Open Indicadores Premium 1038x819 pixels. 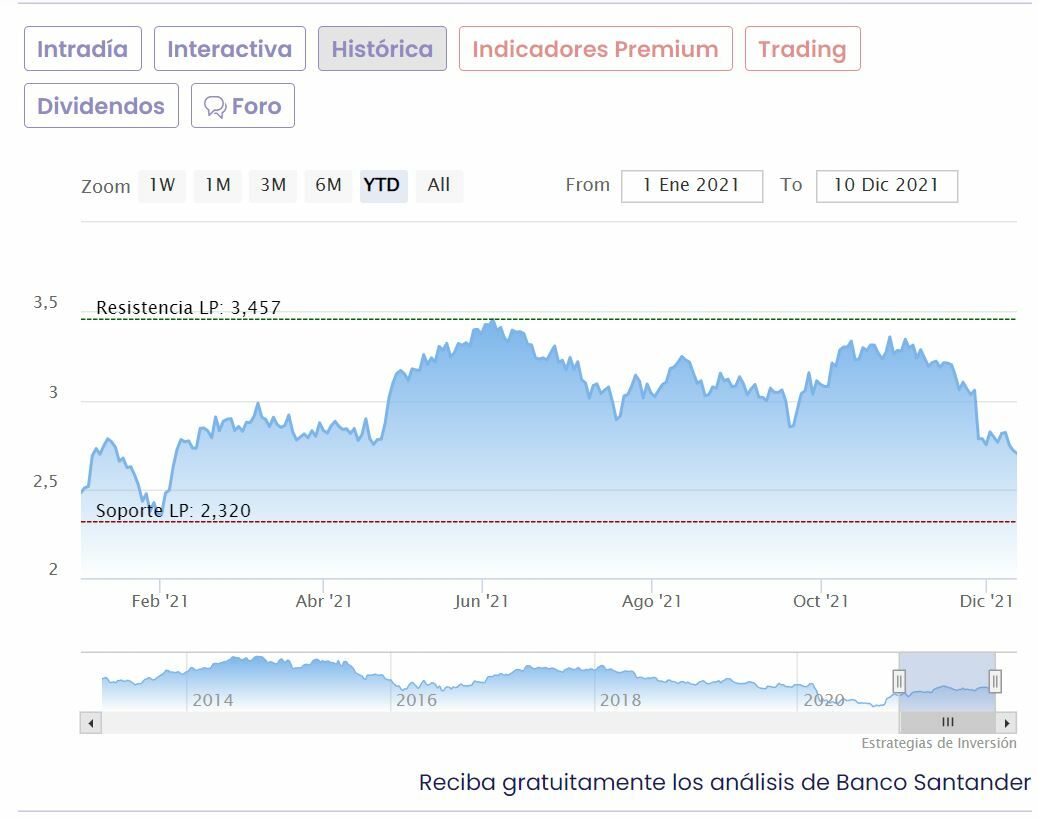pos(595,49)
